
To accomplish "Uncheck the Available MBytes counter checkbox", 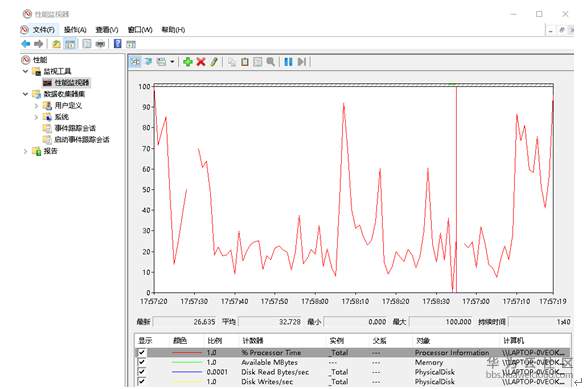I will pyautogui.click(x=142, y=362).
